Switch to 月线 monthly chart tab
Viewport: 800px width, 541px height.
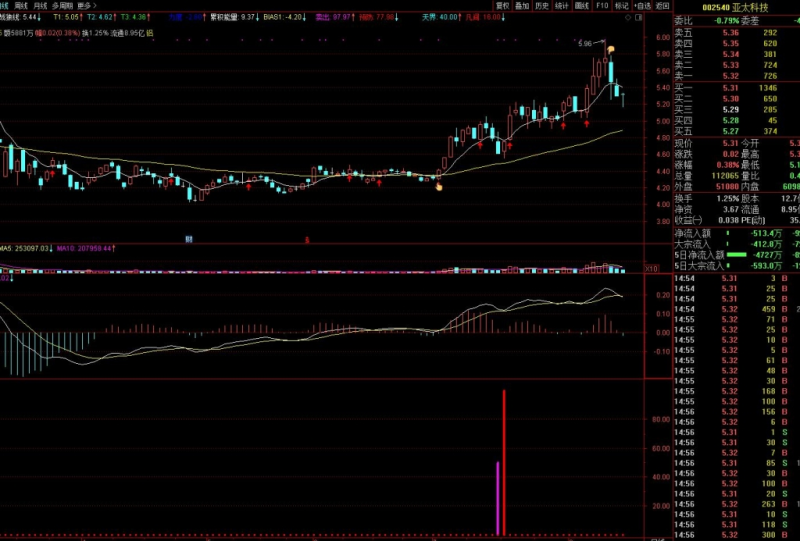click(x=40, y=5)
